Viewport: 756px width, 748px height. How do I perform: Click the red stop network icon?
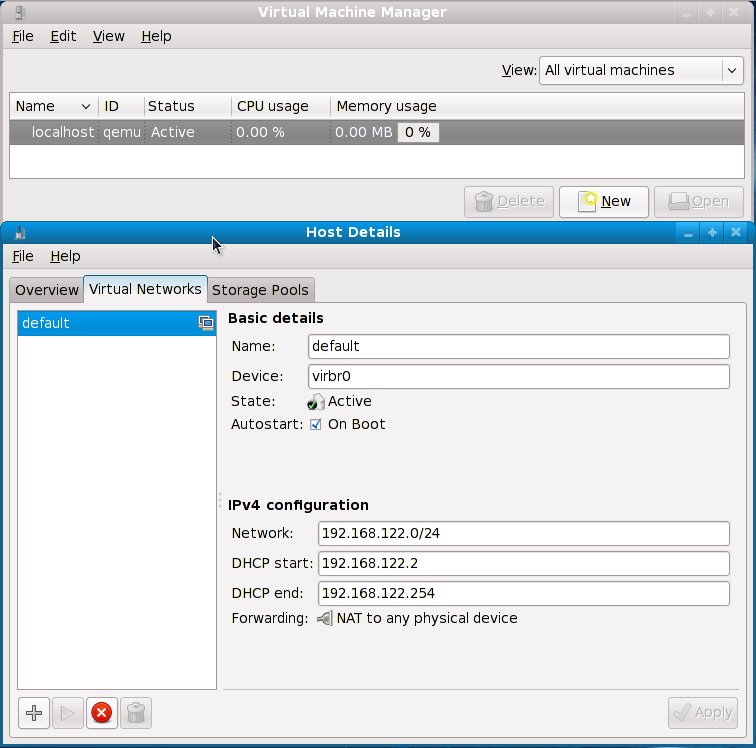102,713
